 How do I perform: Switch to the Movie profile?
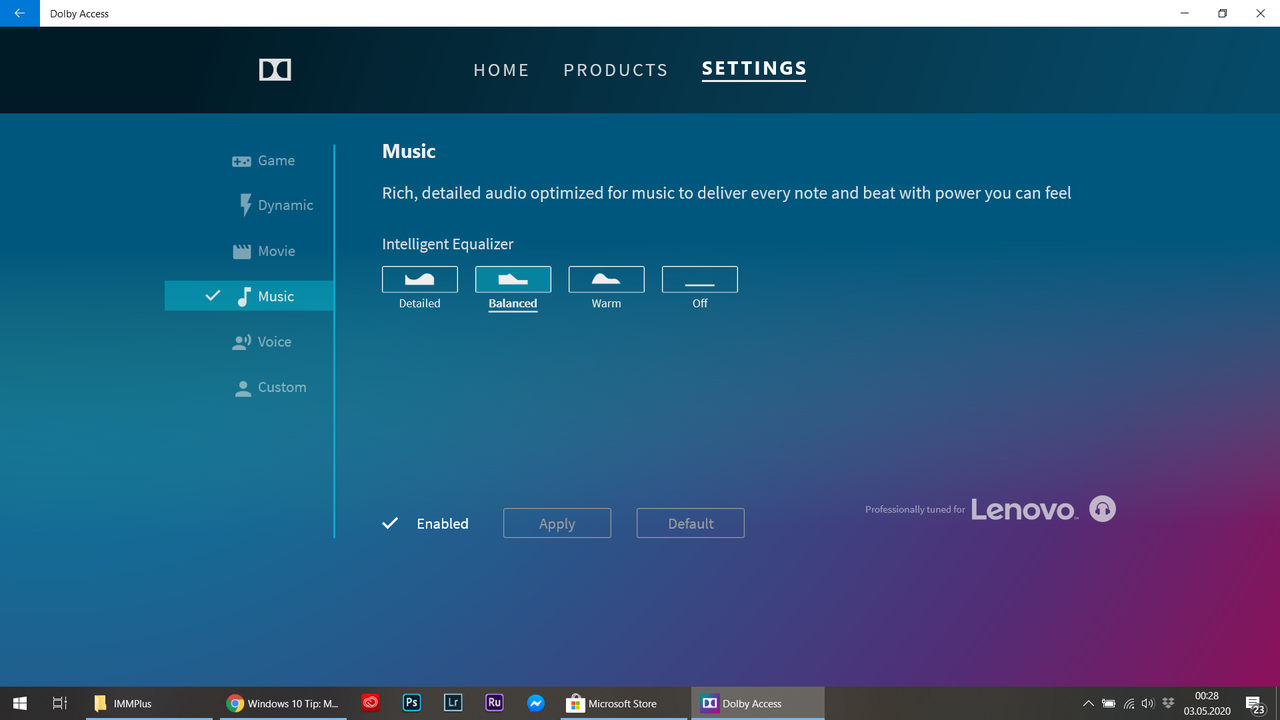(x=264, y=251)
